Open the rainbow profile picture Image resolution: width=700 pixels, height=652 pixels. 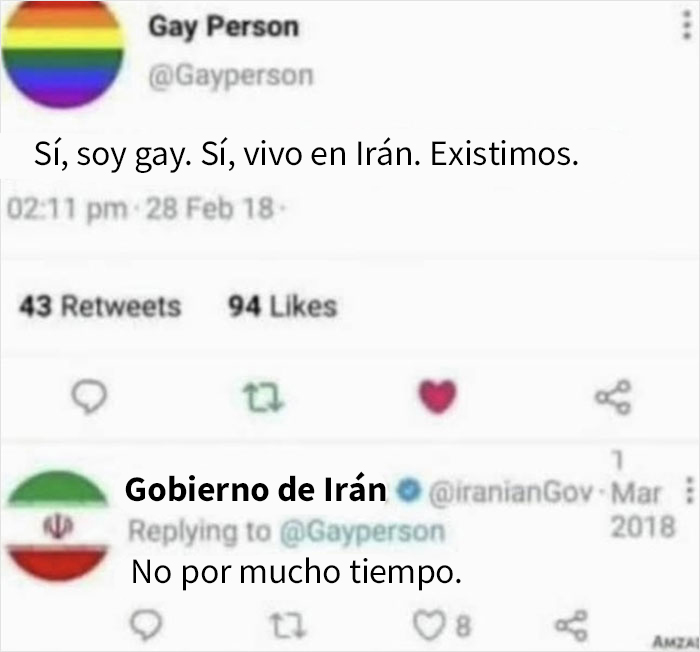tap(62, 54)
